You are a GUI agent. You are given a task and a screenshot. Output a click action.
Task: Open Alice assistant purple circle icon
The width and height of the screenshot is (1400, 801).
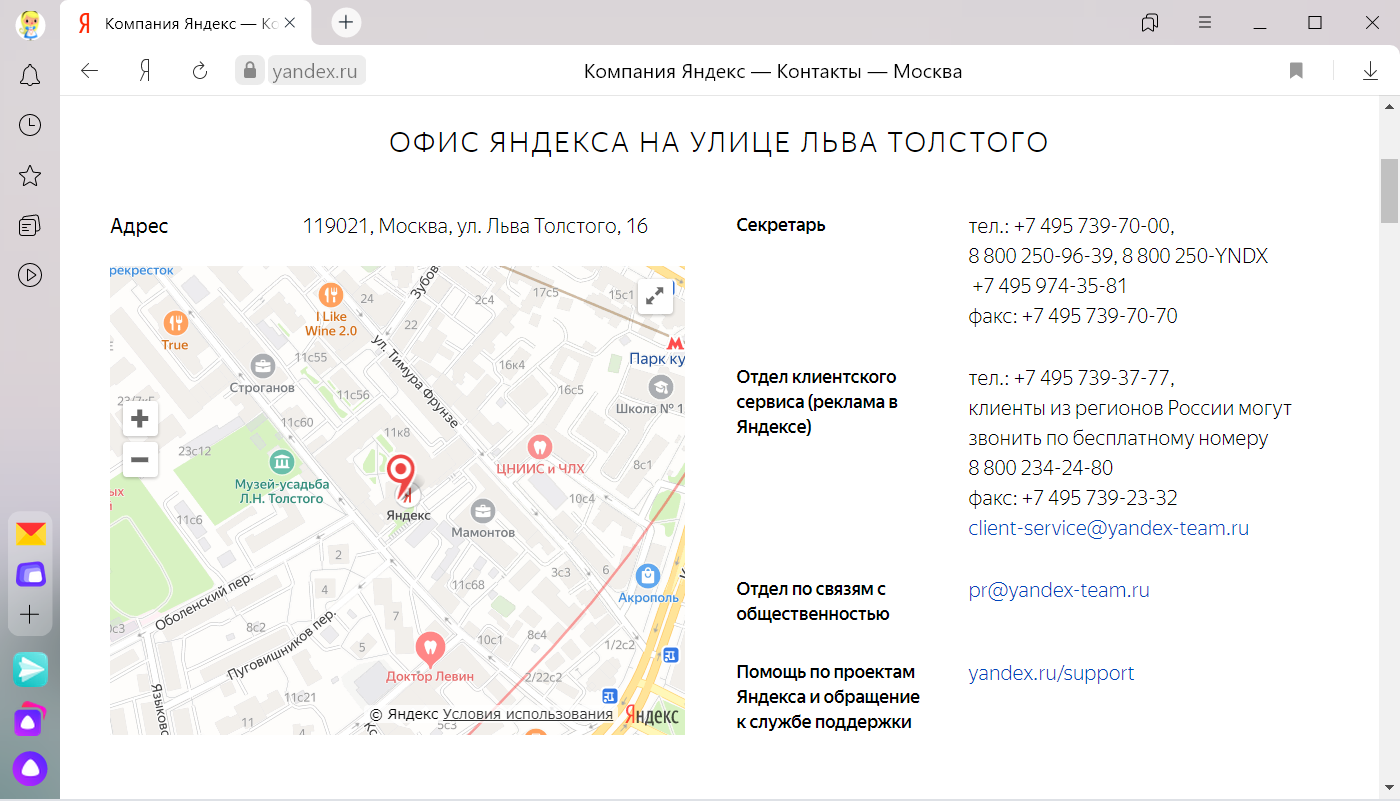(30, 768)
